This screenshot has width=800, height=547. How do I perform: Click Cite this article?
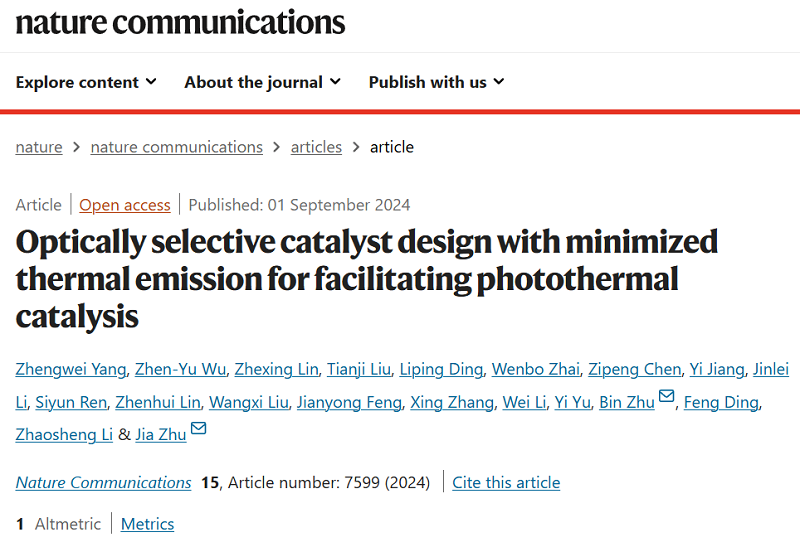tap(506, 483)
